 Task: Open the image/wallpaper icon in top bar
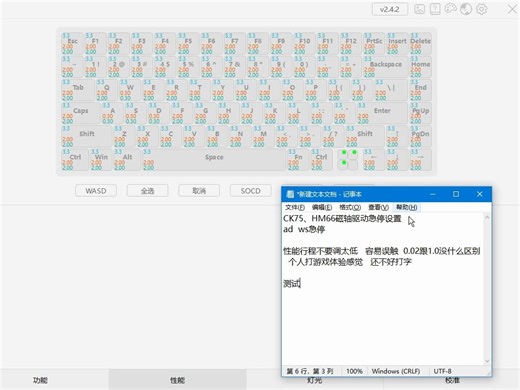[419, 9]
